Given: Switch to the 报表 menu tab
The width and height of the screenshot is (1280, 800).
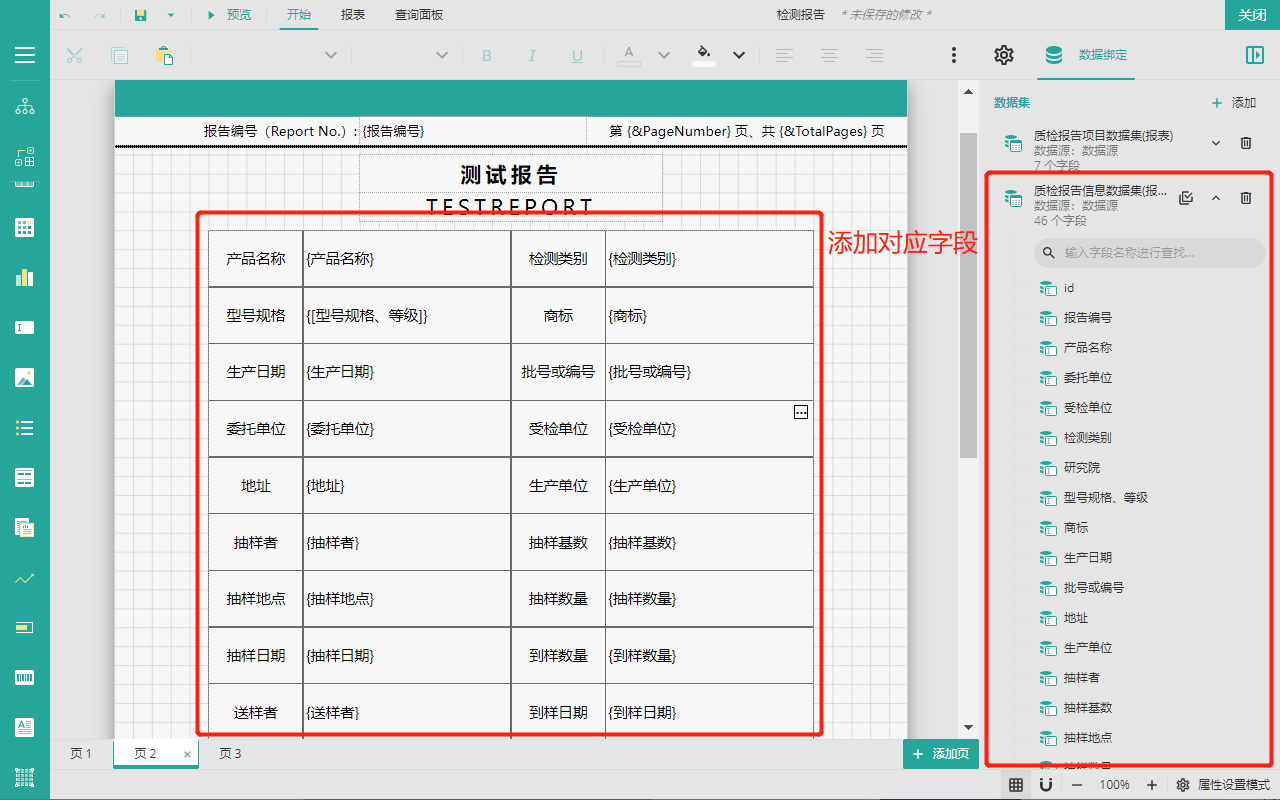Looking at the screenshot, I should click(353, 15).
